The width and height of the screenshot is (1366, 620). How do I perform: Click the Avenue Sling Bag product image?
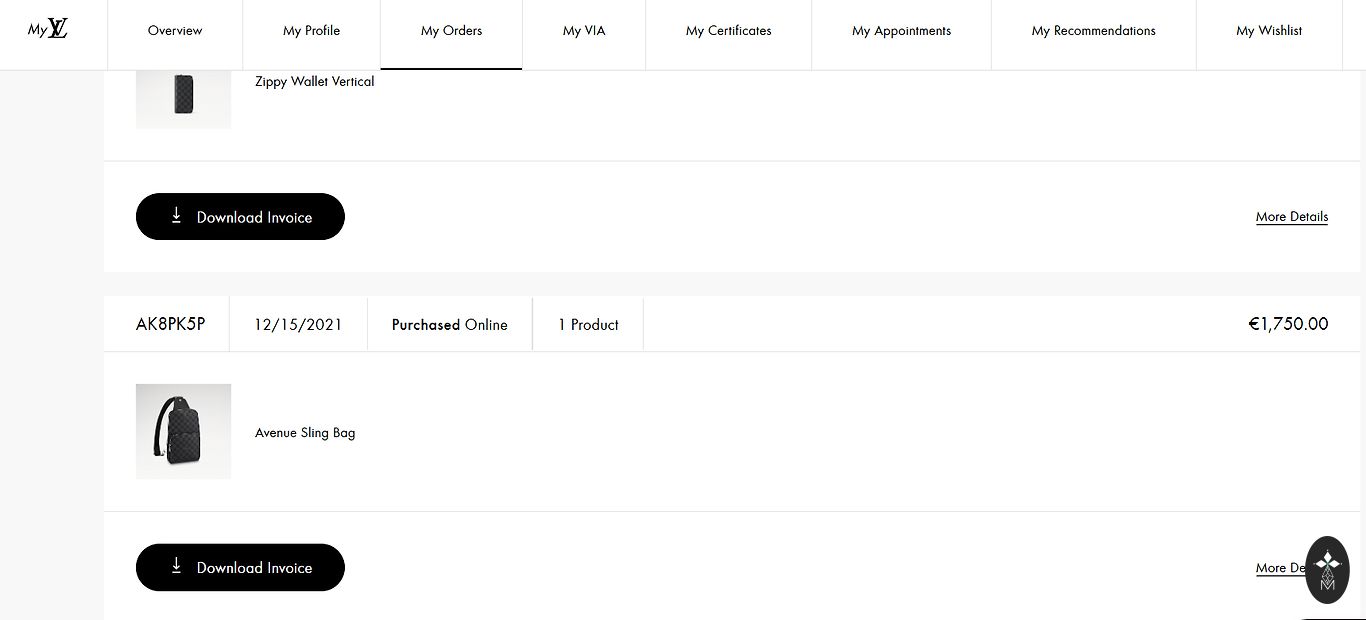(183, 431)
